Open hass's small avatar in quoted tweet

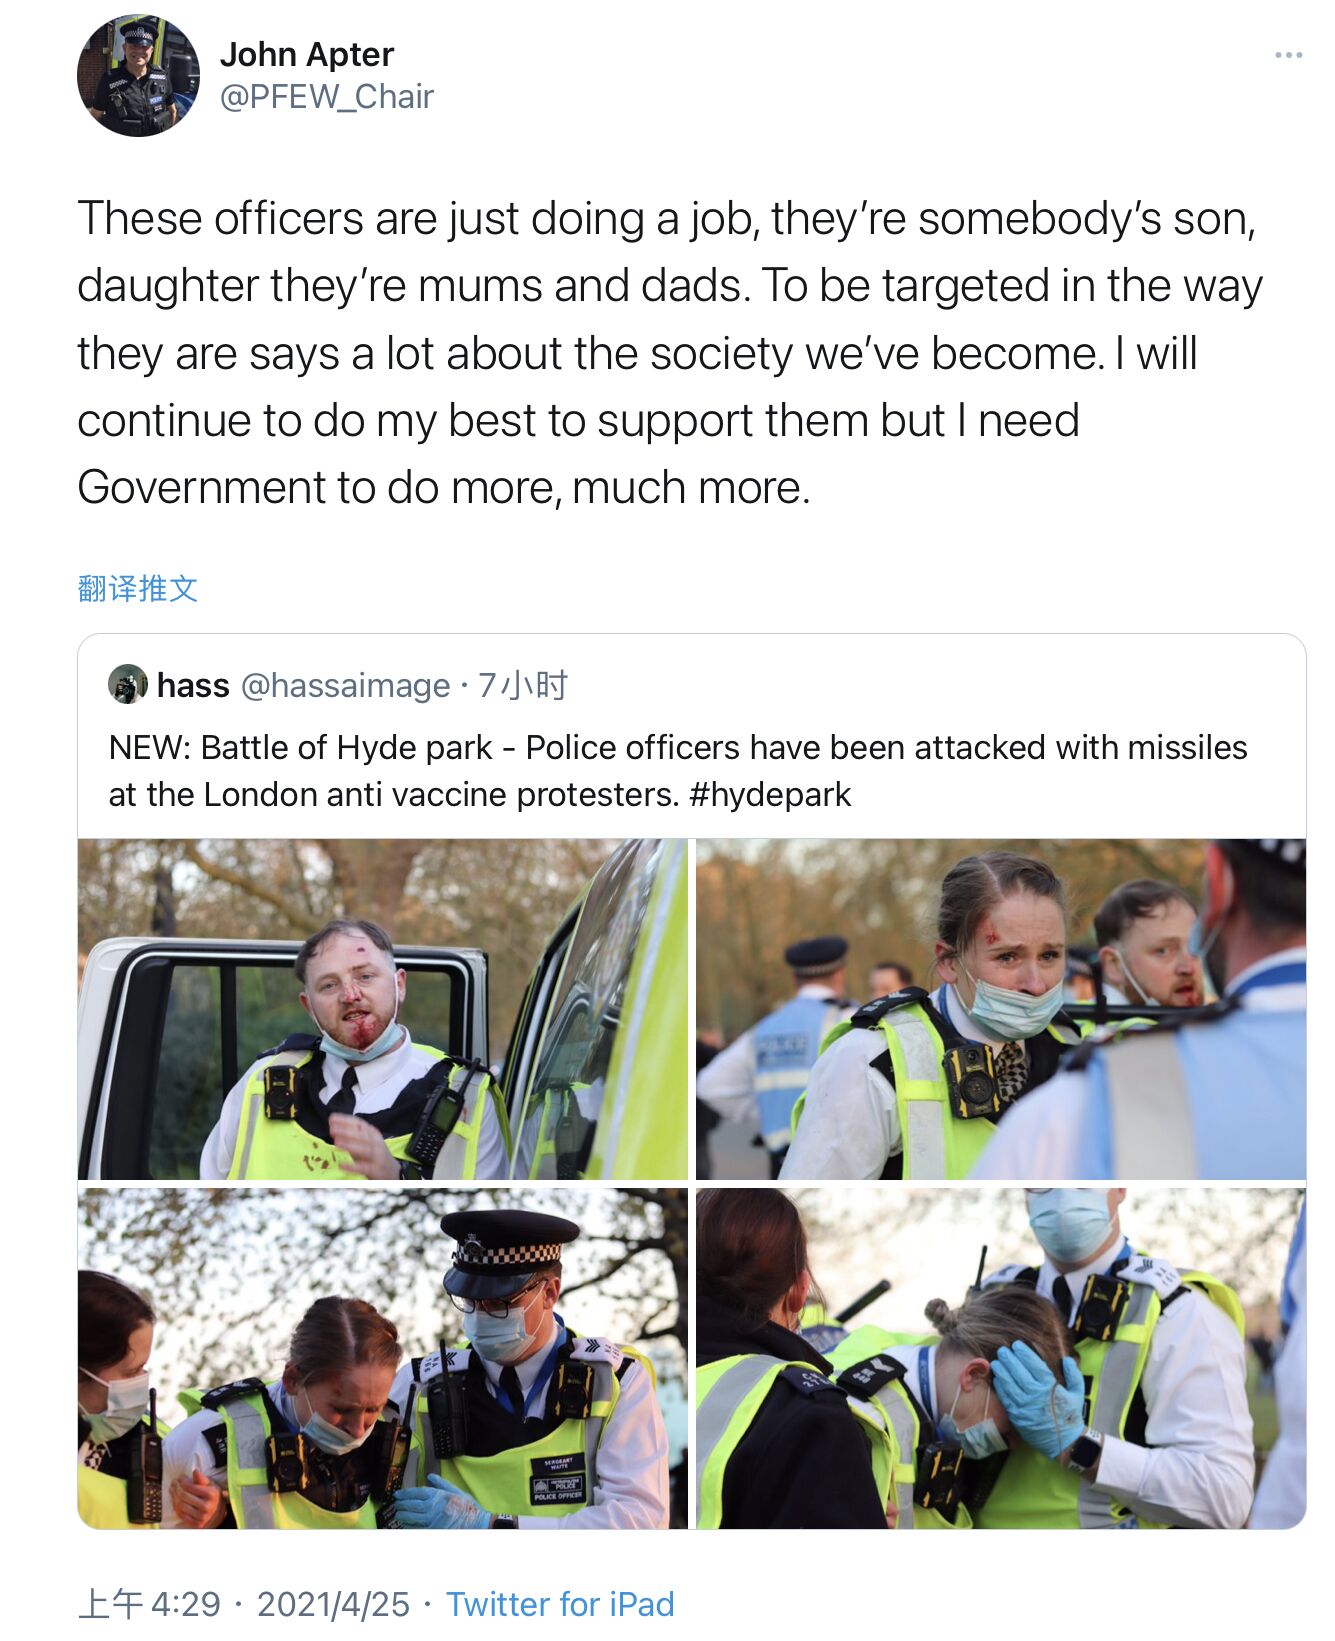coord(127,685)
